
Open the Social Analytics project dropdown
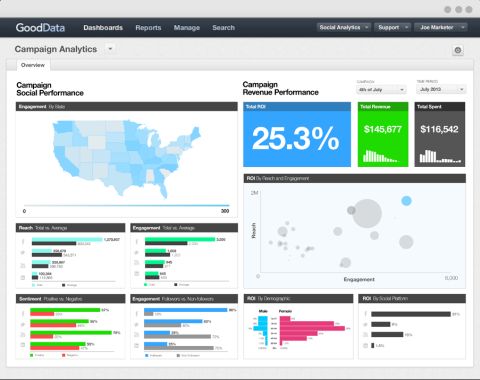click(x=343, y=27)
